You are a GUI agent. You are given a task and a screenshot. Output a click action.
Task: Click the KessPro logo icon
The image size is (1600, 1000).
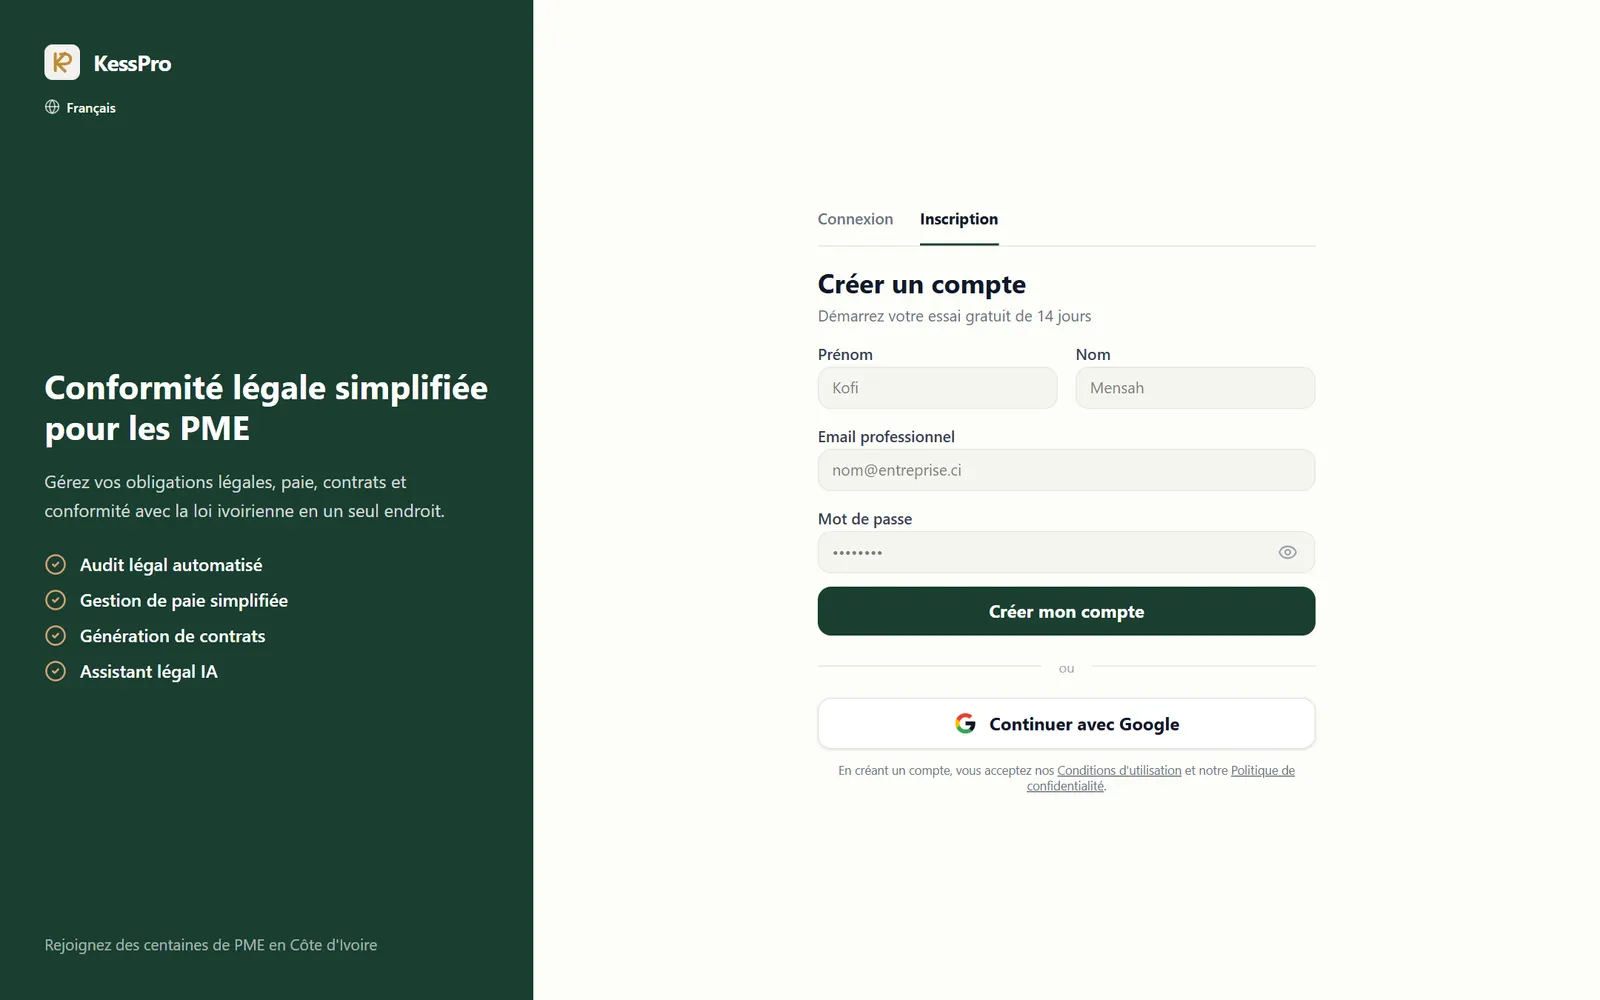point(62,62)
